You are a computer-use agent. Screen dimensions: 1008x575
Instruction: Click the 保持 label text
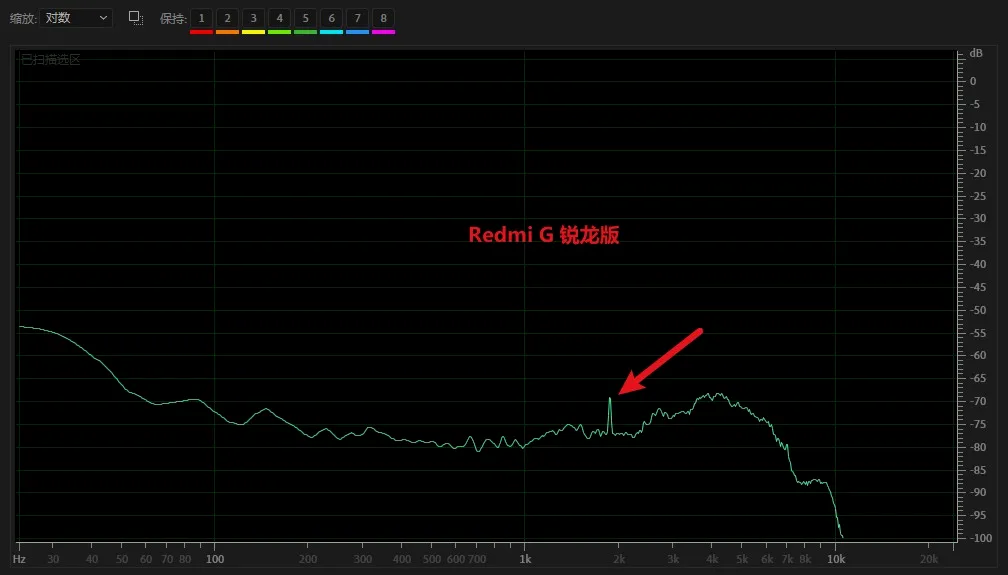(x=173, y=19)
